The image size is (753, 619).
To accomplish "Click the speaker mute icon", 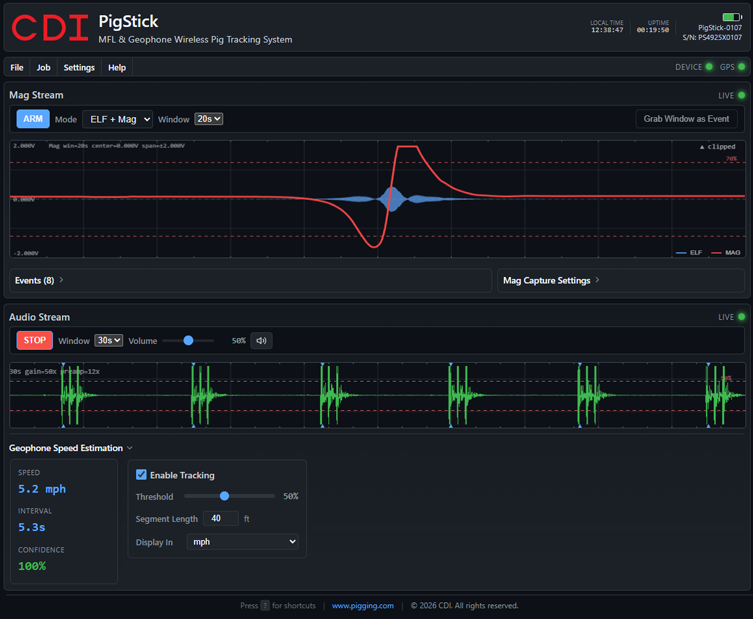I will 261,341.
